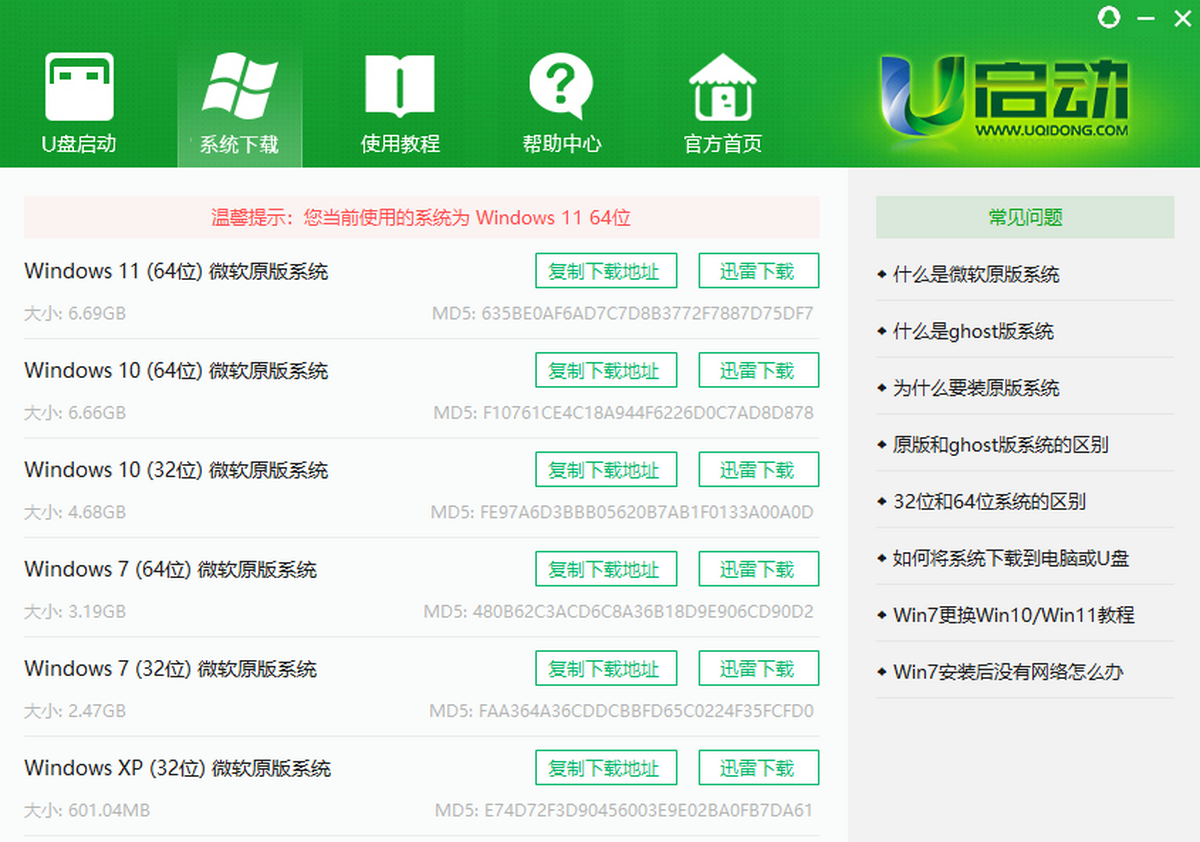This screenshot has width=1200, height=842.
Task: Open the 使用教程 book icon
Action: pyautogui.click(x=400, y=104)
